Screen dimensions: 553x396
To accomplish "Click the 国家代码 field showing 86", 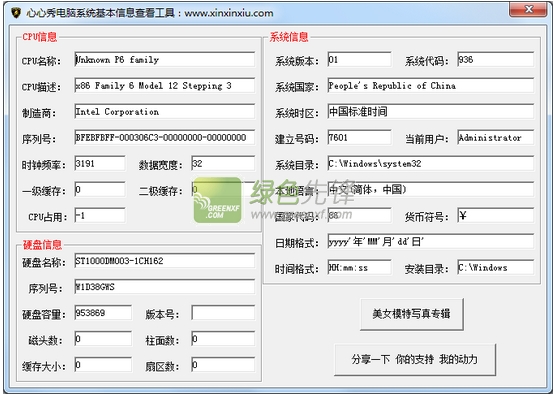I will (359, 215).
